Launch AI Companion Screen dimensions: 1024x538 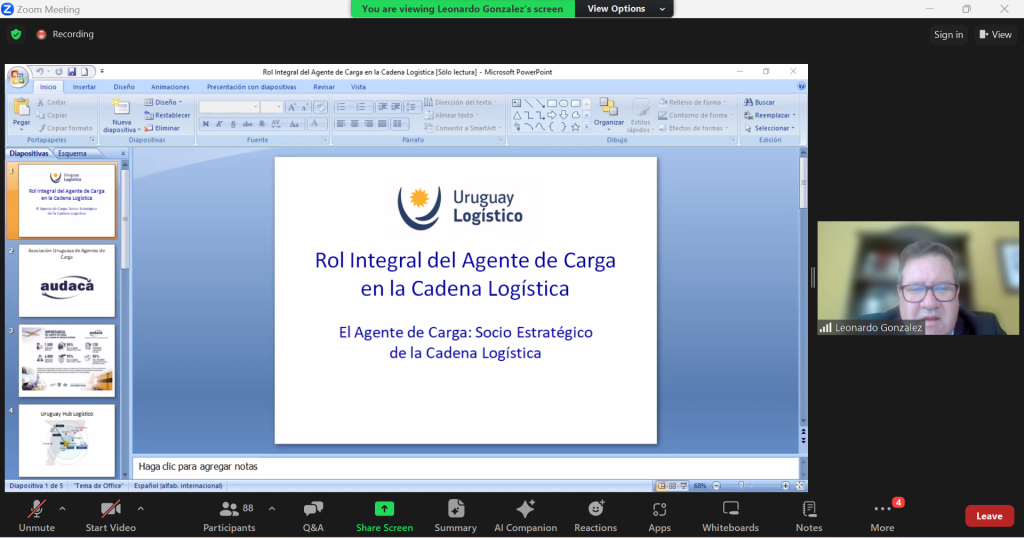(x=525, y=515)
